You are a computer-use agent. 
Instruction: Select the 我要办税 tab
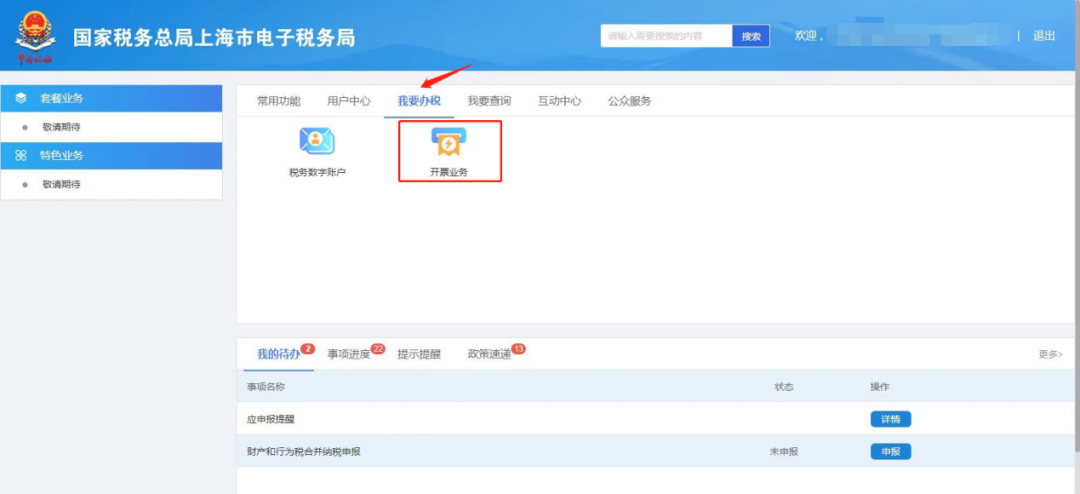tap(419, 101)
